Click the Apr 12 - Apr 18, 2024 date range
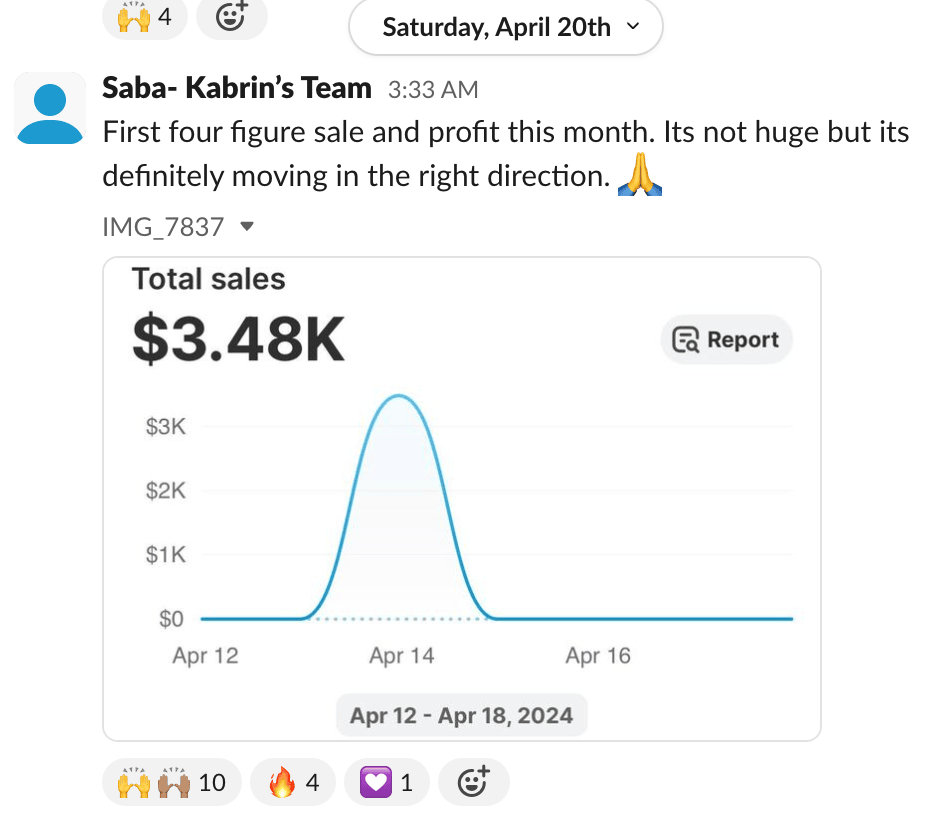Screen dimensions: 932x826 tap(461, 716)
